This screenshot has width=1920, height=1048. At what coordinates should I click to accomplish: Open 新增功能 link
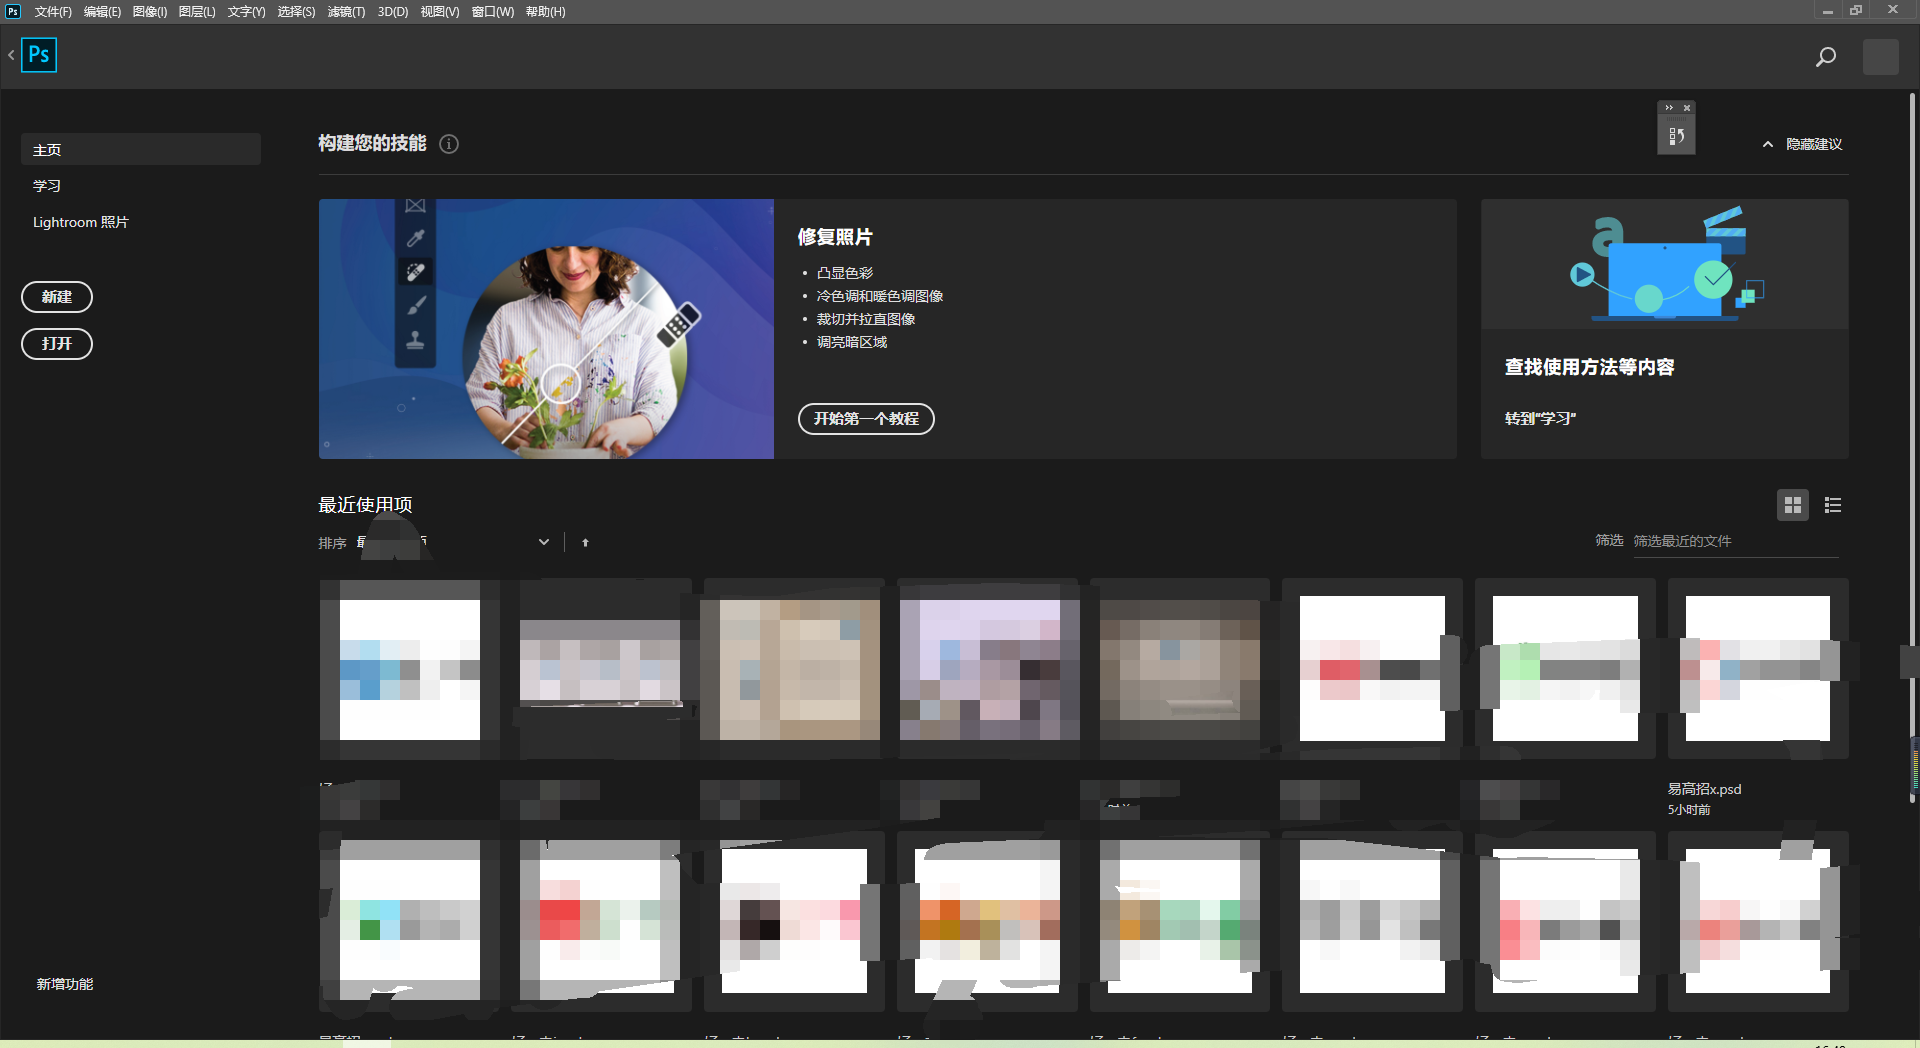pos(65,984)
